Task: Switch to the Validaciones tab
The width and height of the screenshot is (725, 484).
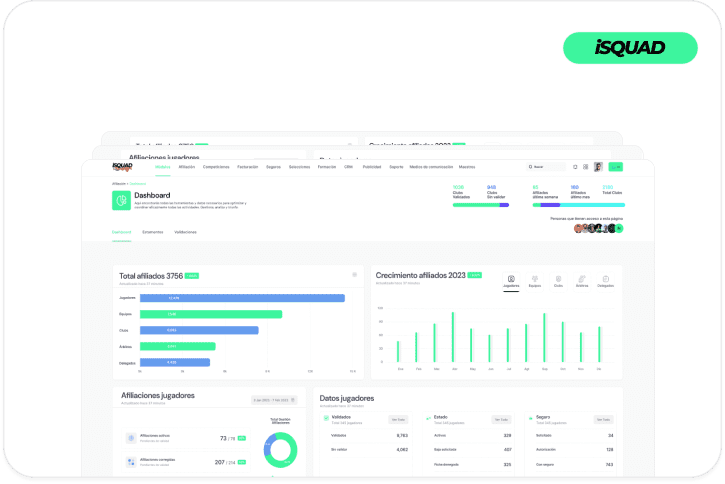Action: pyautogui.click(x=185, y=232)
